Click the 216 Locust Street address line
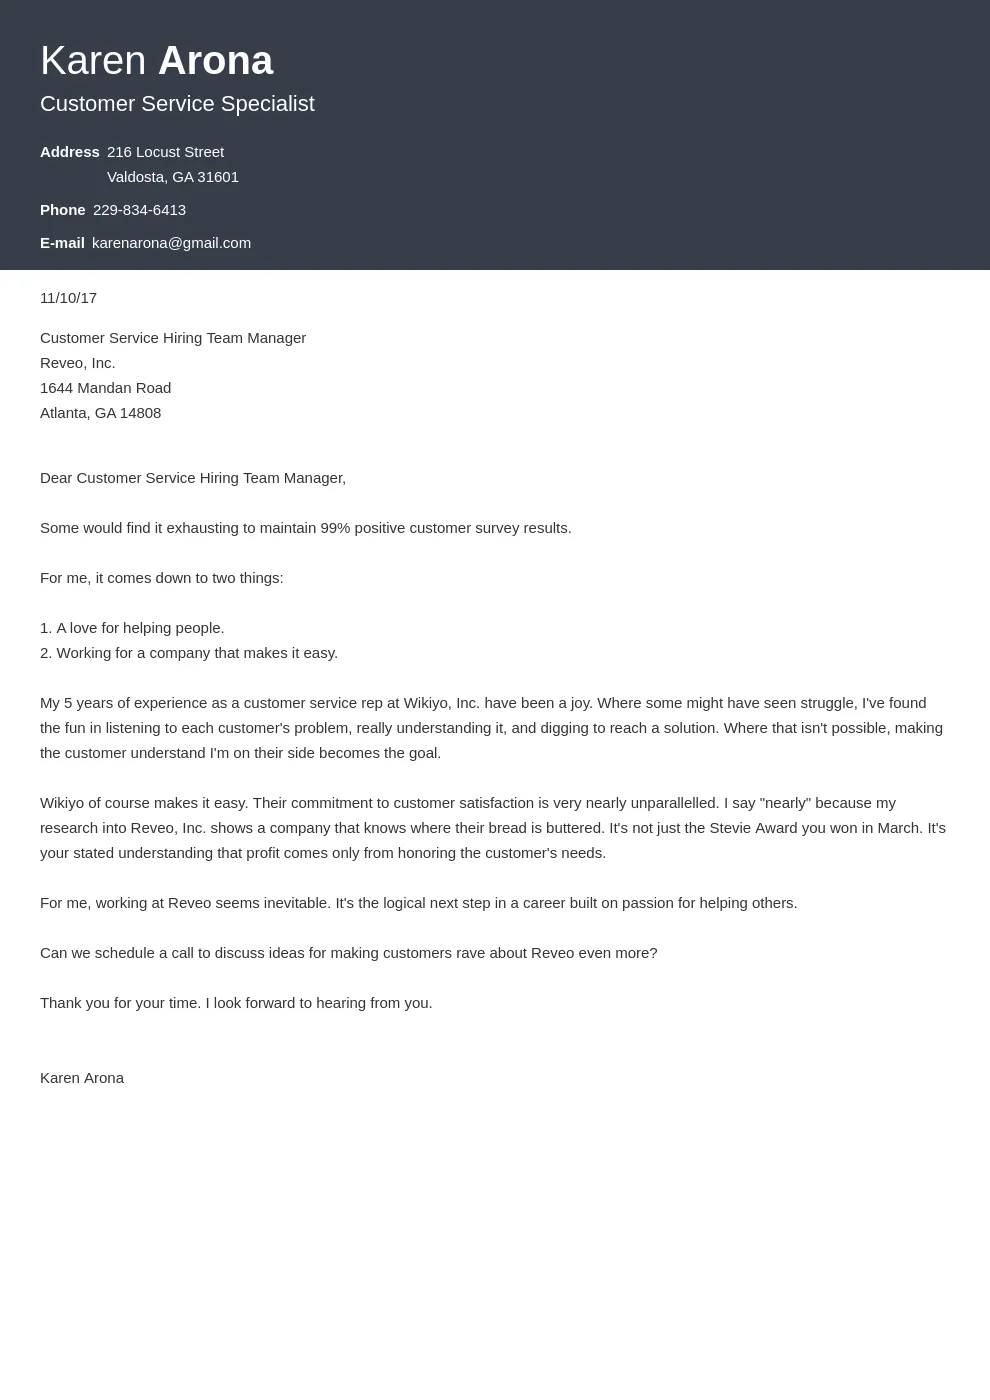990x1400 pixels. [165, 152]
